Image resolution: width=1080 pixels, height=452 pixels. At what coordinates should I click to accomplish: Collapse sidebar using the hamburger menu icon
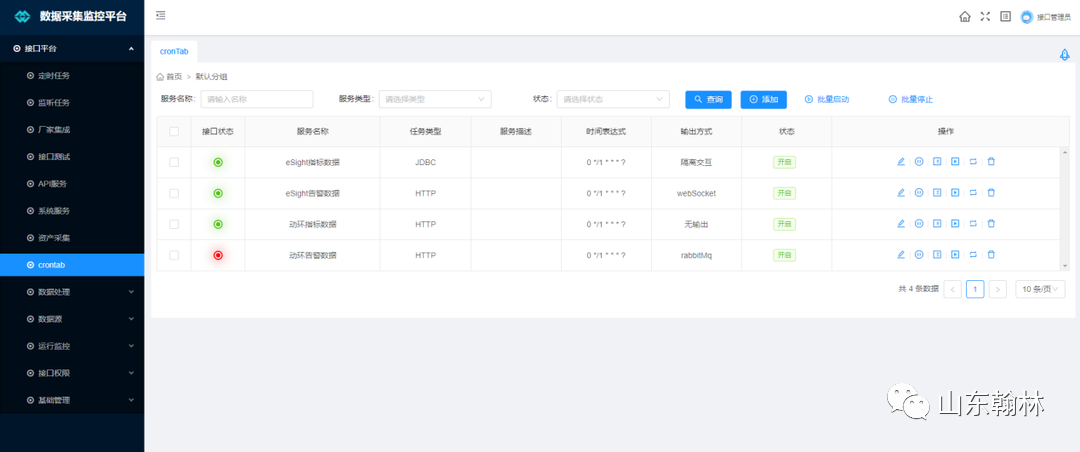tap(161, 16)
